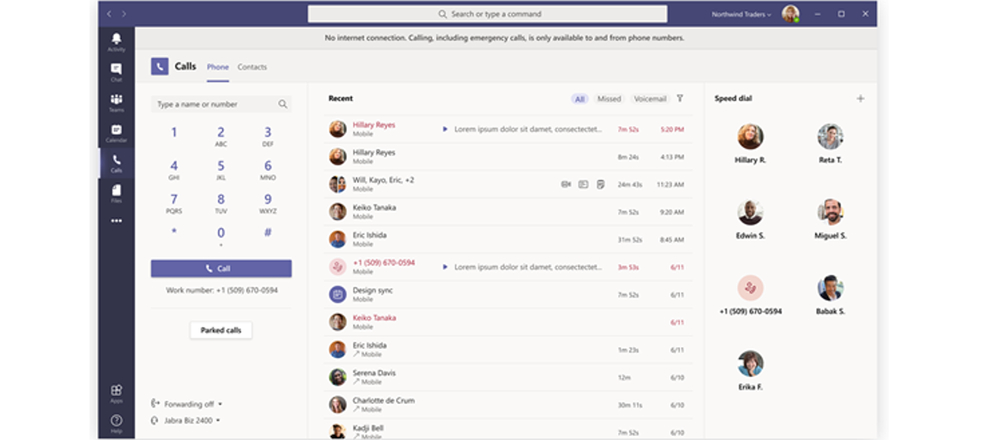
Task: Call Babak S. from speed dial
Action: click(x=830, y=295)
